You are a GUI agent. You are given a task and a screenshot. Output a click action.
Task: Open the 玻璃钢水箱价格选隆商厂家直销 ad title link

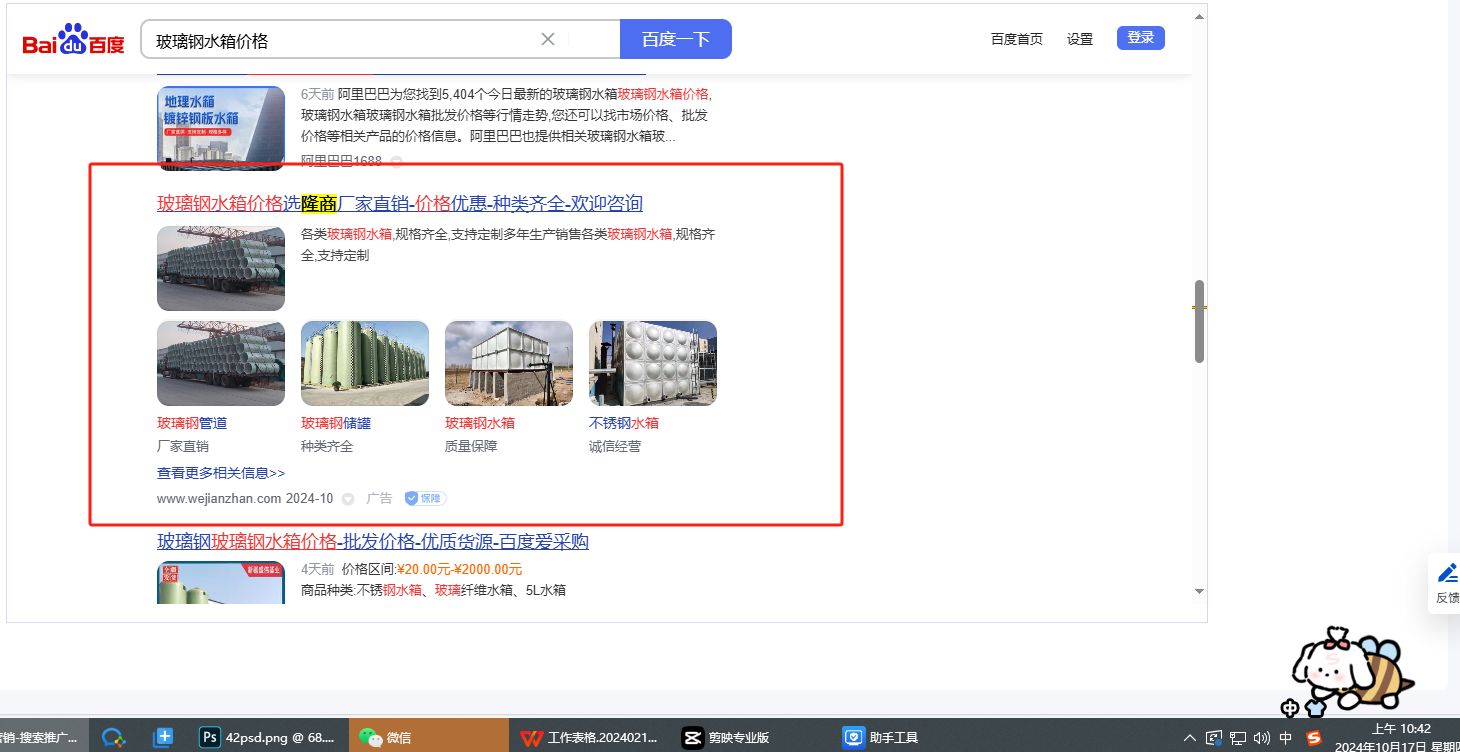(x=400, y=204)
